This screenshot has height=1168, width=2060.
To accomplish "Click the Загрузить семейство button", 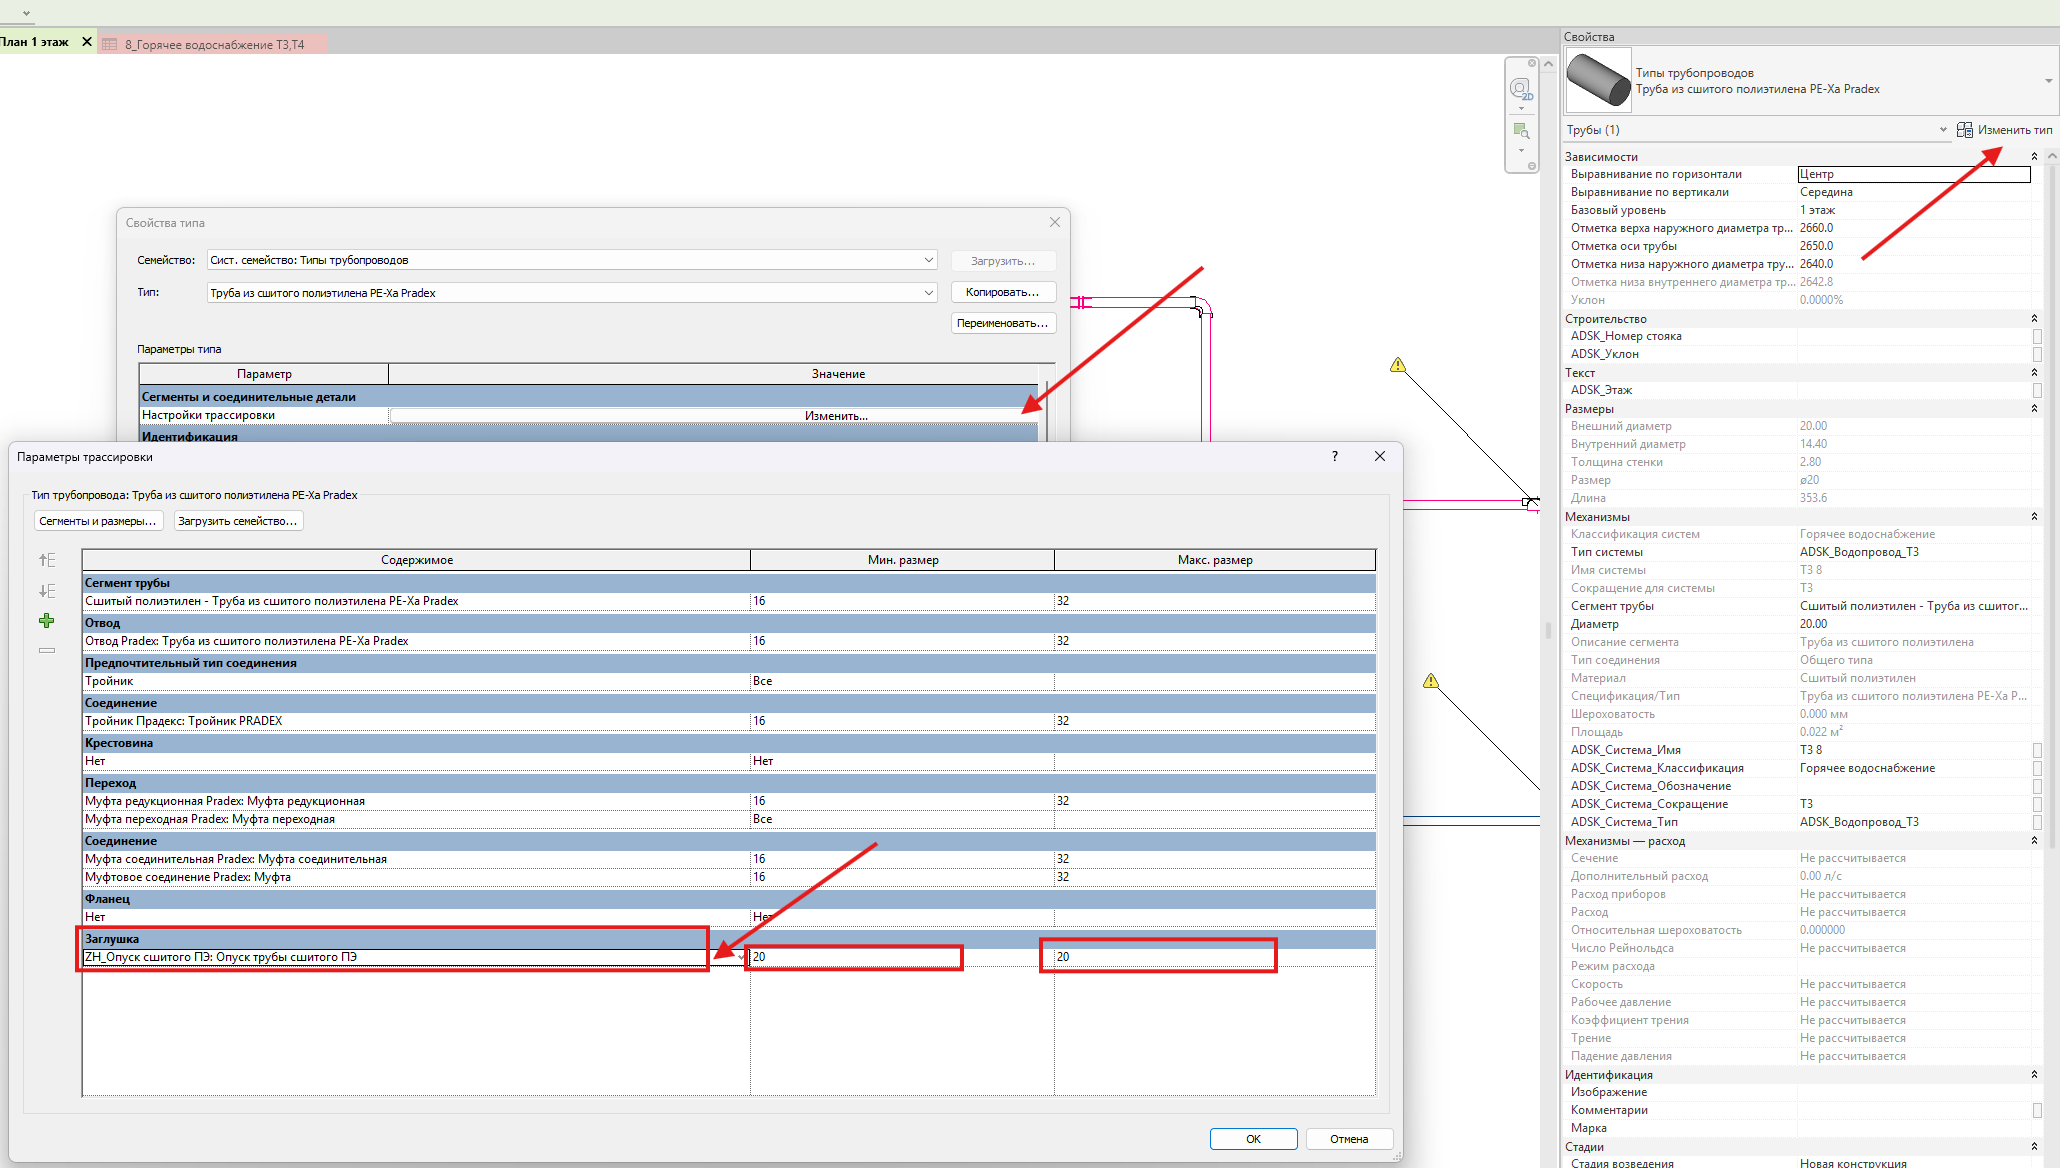I will point(238,521).
